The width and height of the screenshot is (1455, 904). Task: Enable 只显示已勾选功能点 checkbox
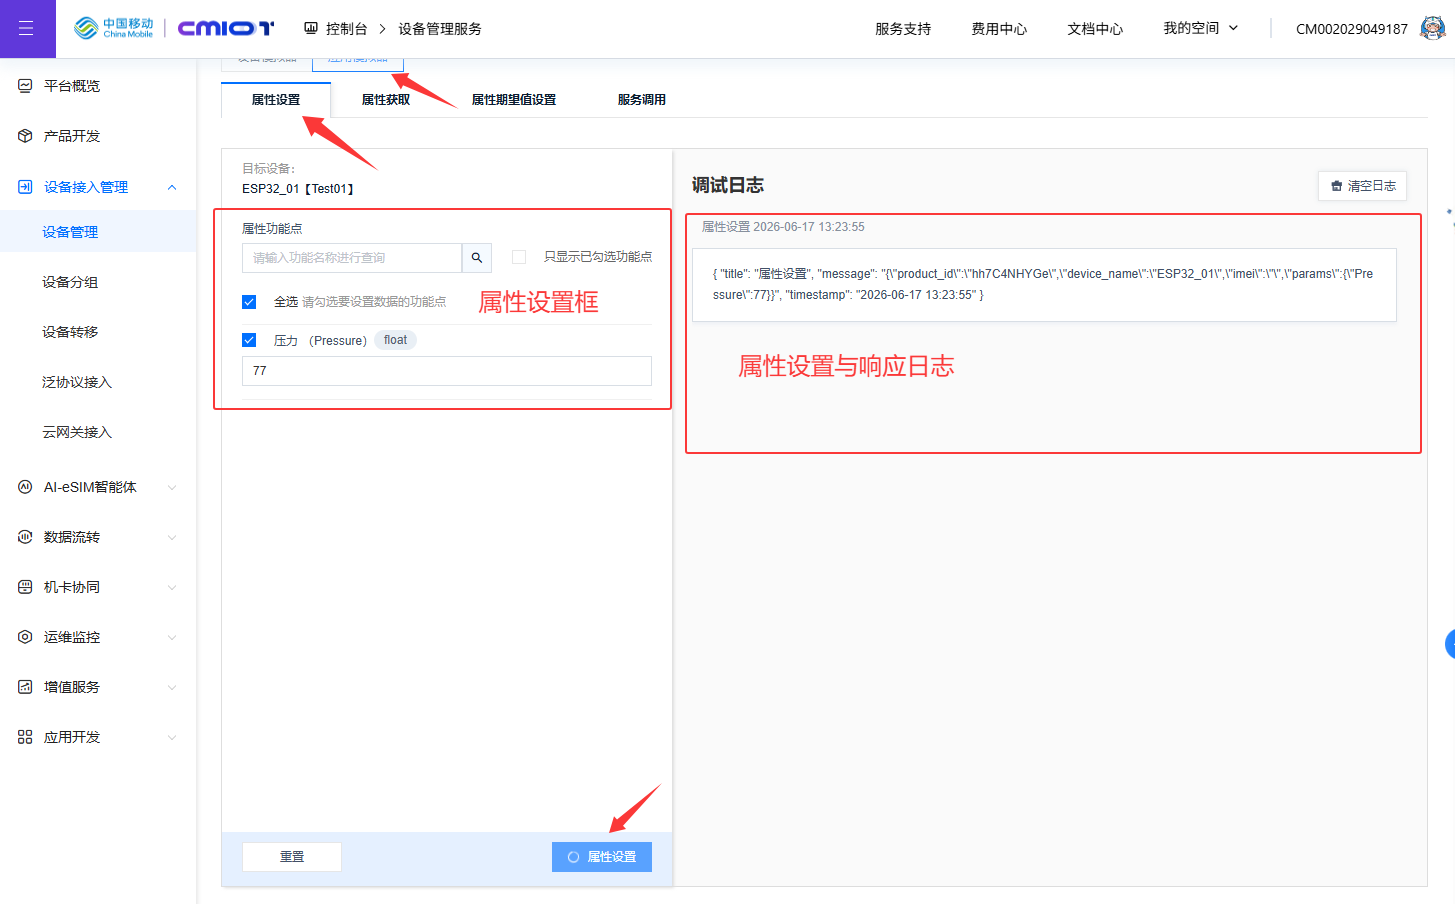pyautogui.click(x=519, y=257)
